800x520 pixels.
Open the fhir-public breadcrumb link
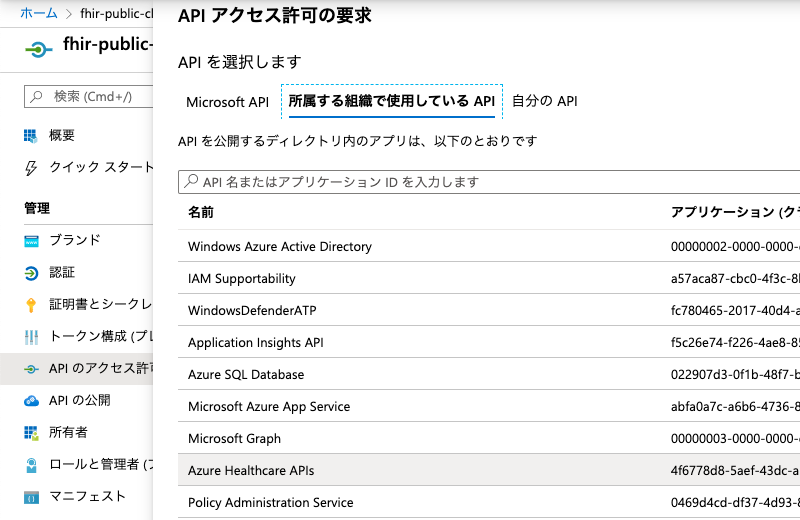click(117, 14)
